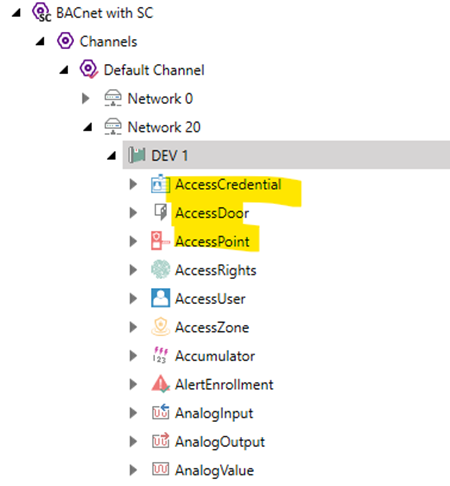Screen dimensions: 450x486
Task: Click the AlertEnrollment warning triangle icon
Action: 160,384
